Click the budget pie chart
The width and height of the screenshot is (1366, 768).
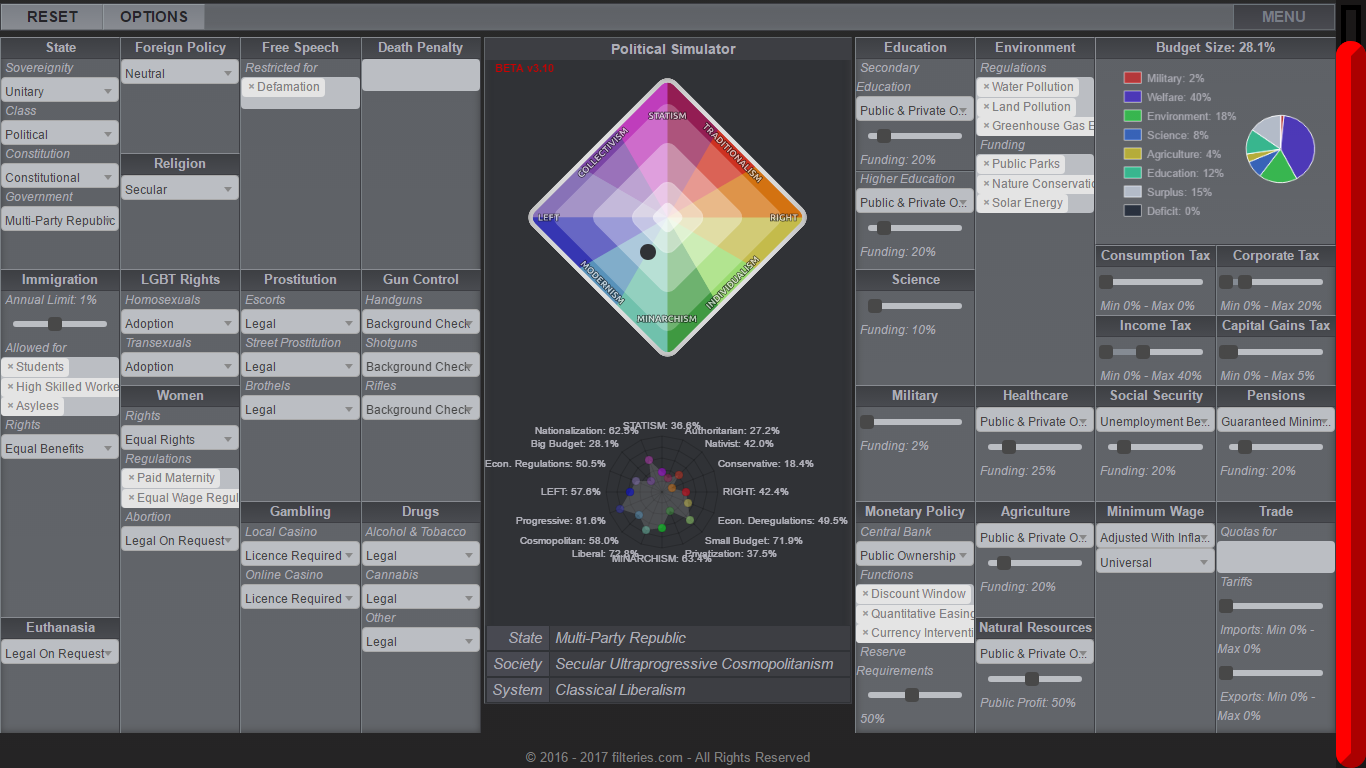click(x=1280, y=149)
